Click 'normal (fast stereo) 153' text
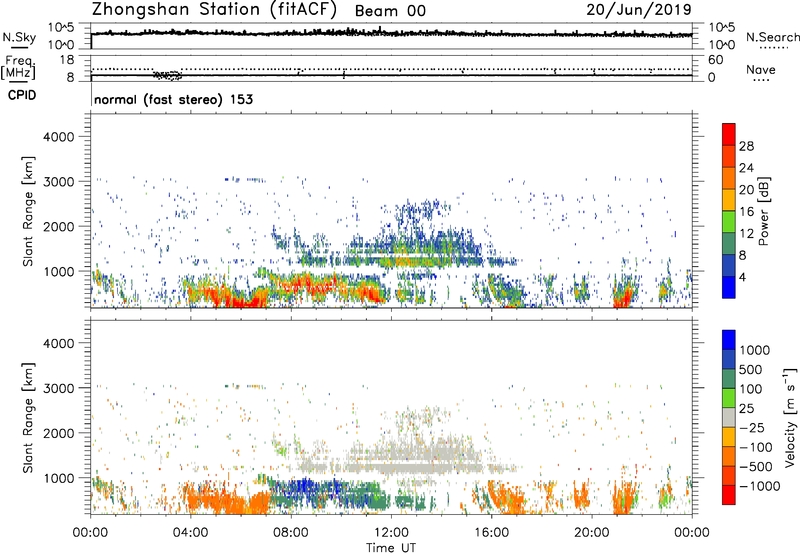 [173, 99]
